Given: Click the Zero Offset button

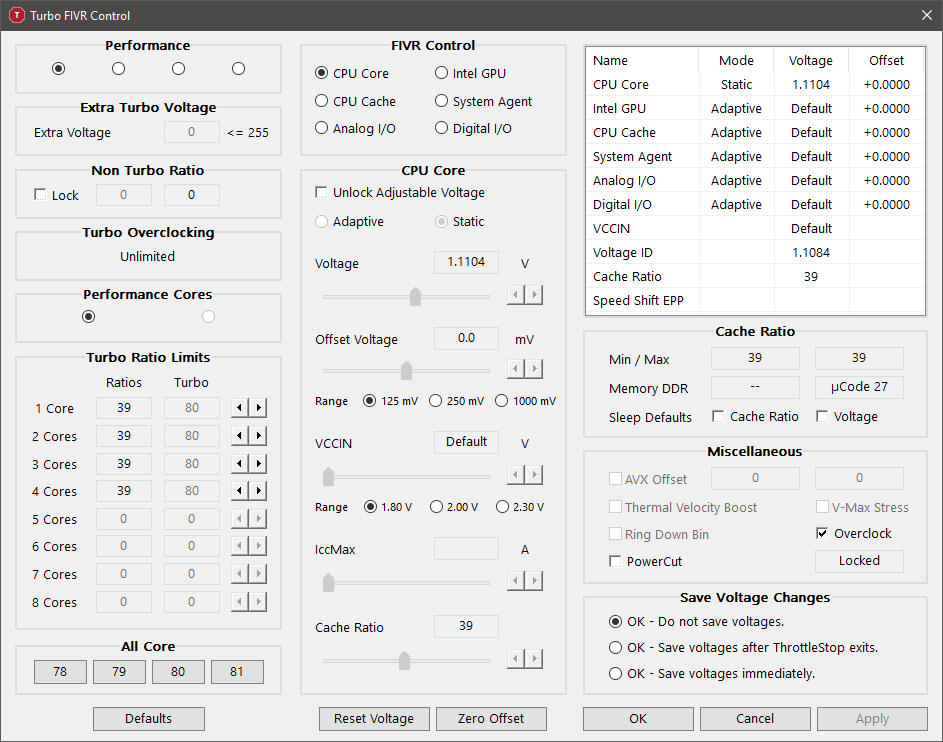Looking at the screenshot, I should (491, 719).
